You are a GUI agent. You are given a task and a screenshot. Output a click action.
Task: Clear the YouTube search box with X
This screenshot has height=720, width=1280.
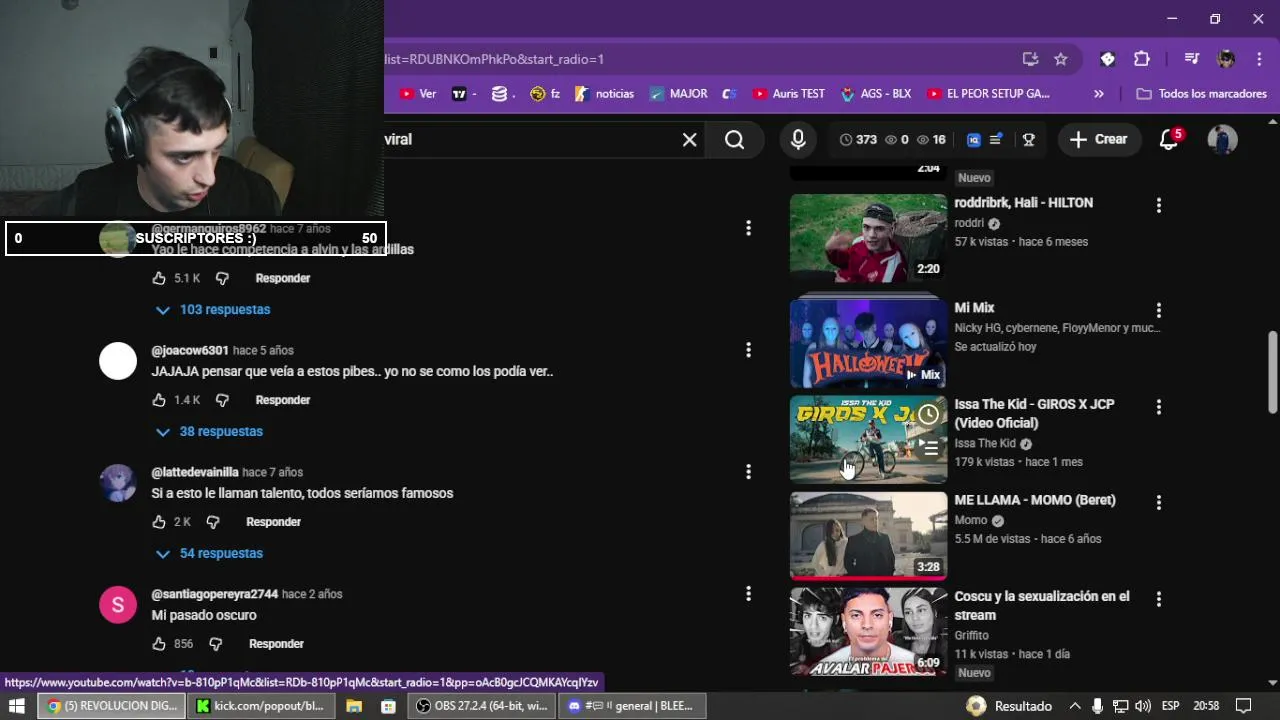(x=689, y=140)
